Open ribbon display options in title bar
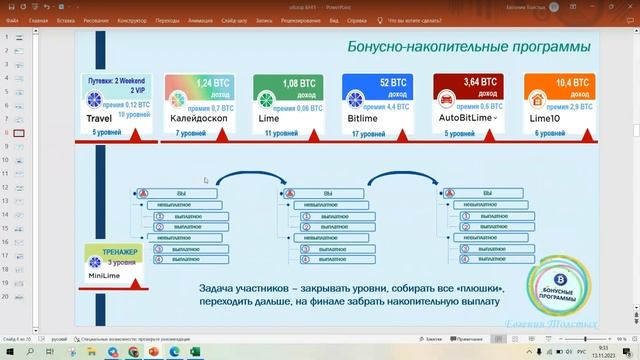The image size is (640, 360). (573, 7)
